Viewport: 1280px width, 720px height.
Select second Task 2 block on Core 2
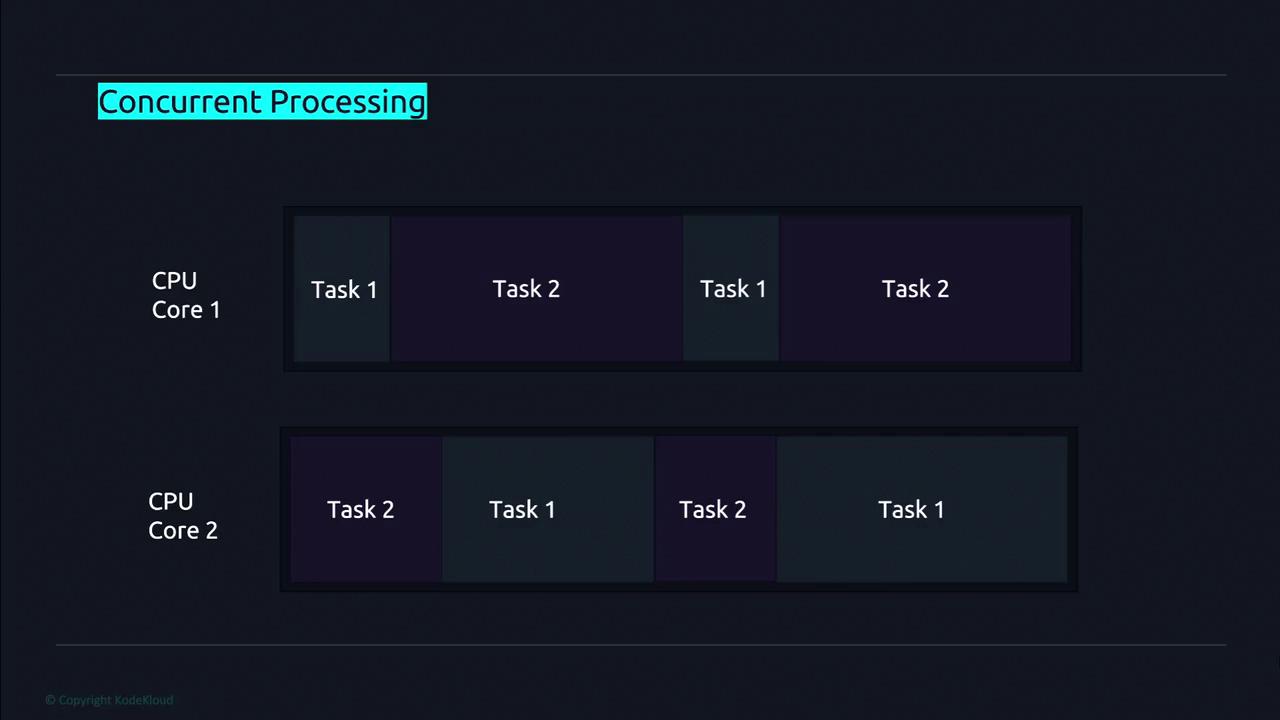click(712, 509)
